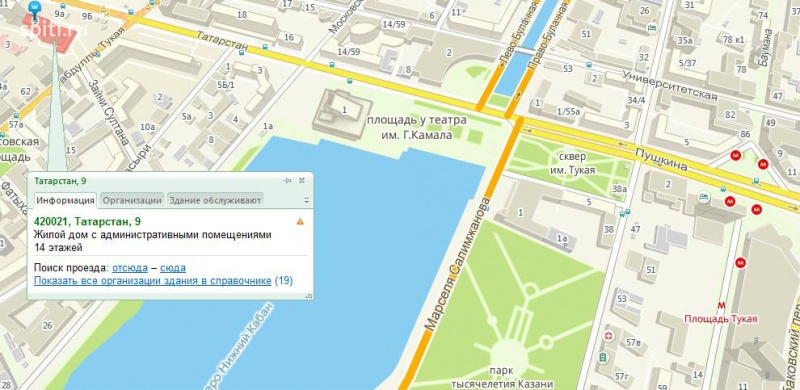Image resolution: width=800 pixels, height=390 pixels.
Task: Show all building organizations in directory
Action: pos(153,281)
